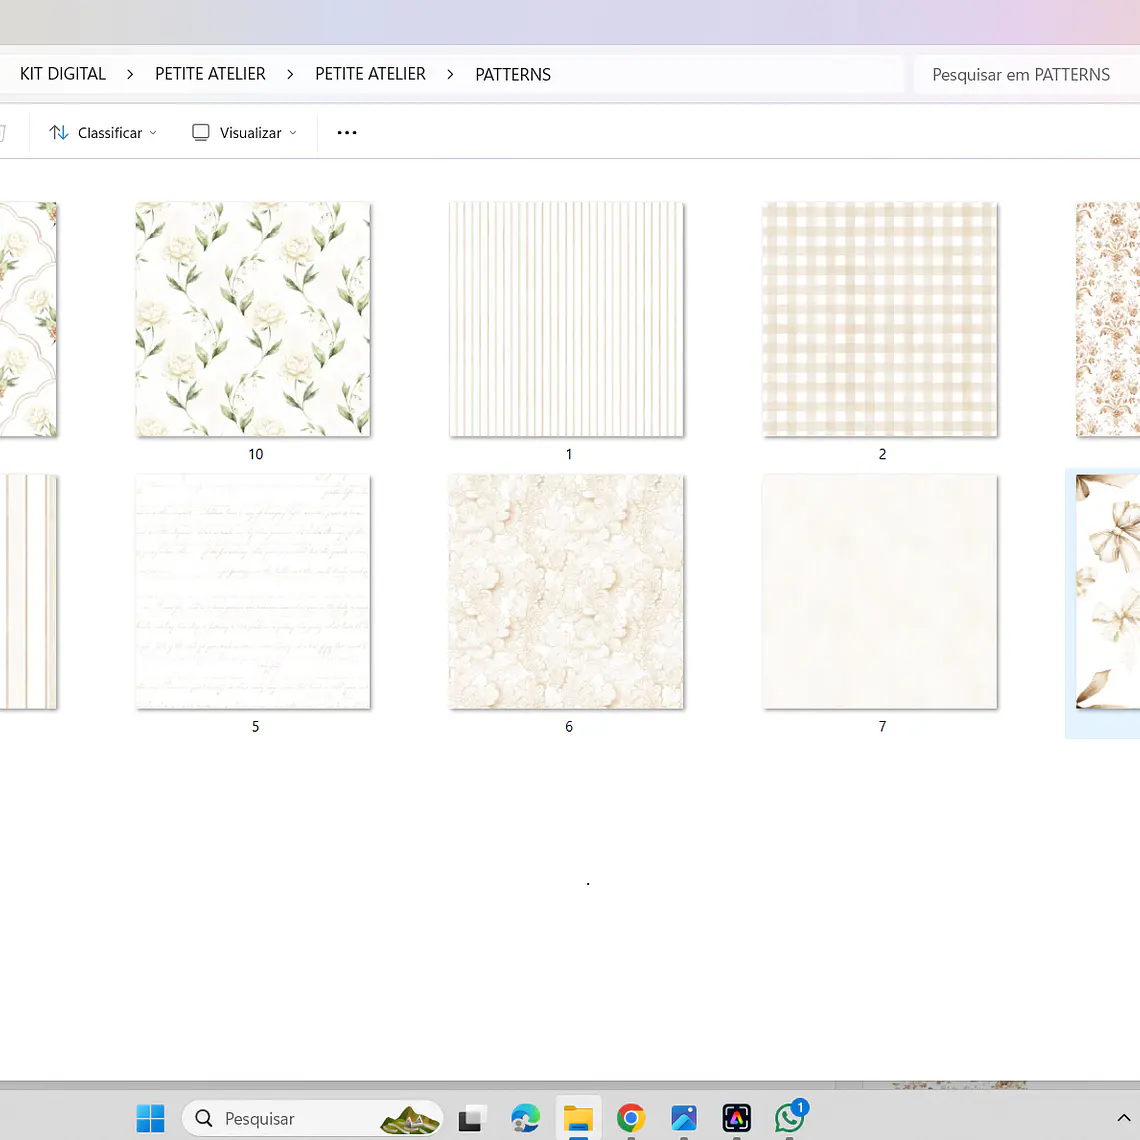Navigate to the KIT DIGITAL breadcrumb

click(x=62, y=73)
